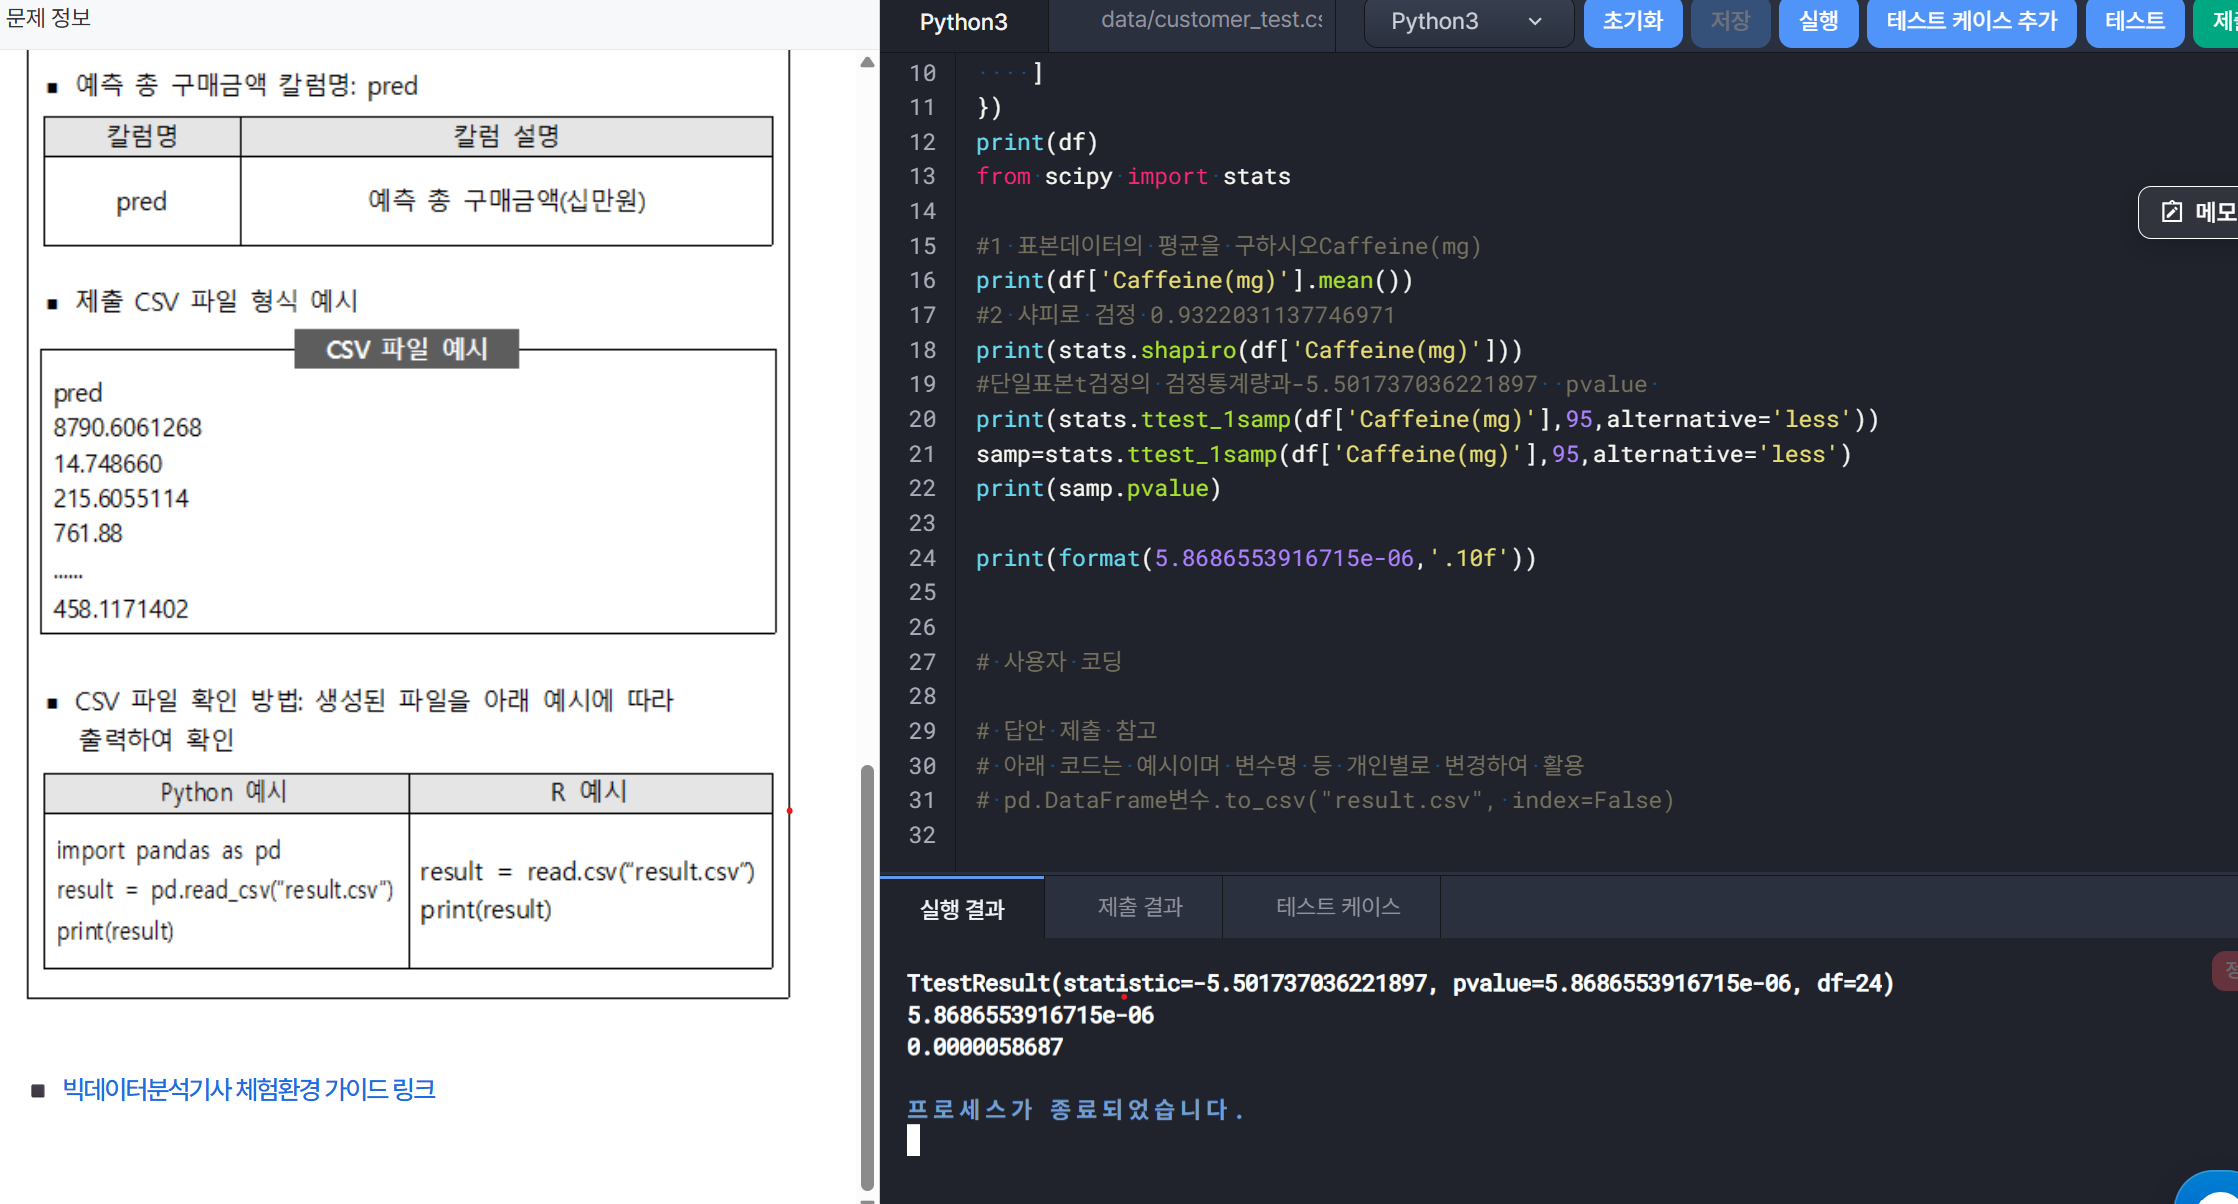Open the data/customer_test.csv file tab
The height and width of the screenshot is (1204, 2238).
point(1210,20)
